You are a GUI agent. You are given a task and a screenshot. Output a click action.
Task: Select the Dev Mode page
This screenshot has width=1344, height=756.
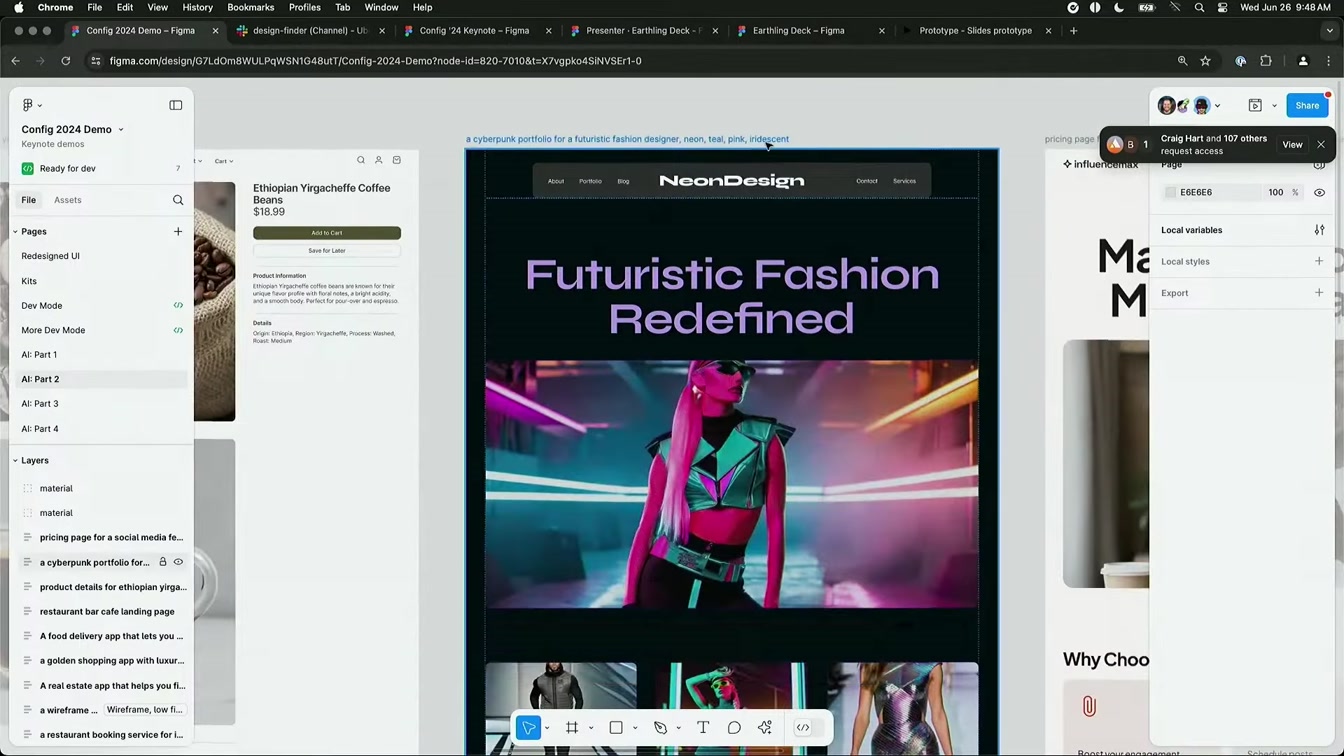point(42,306)
